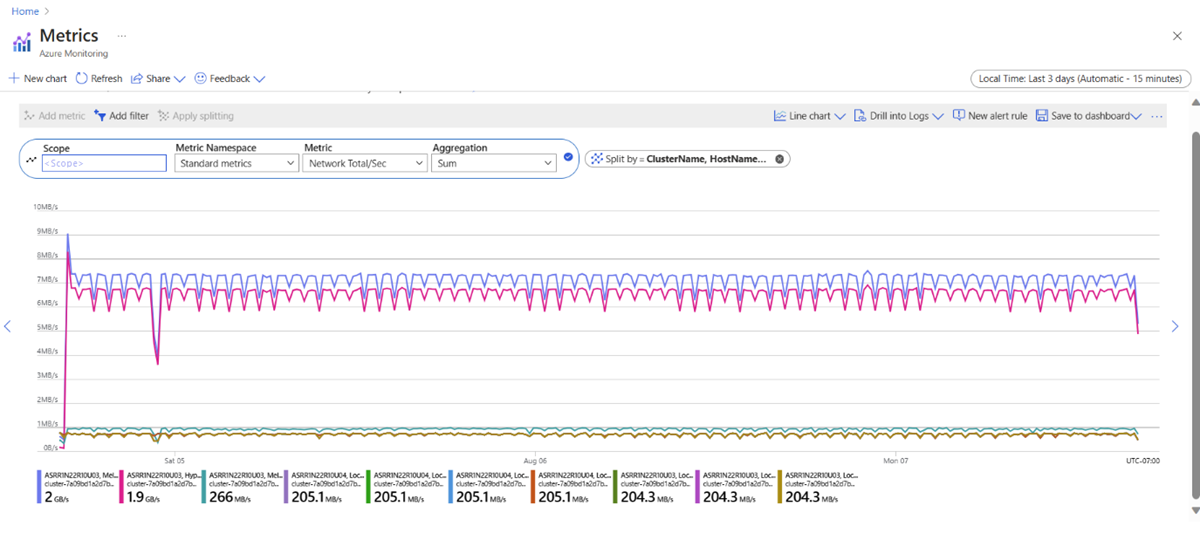Image resolution: width=1200 pixels, height=547 pixels.
Task: Open the Line chart type menu
Action: 809,116
